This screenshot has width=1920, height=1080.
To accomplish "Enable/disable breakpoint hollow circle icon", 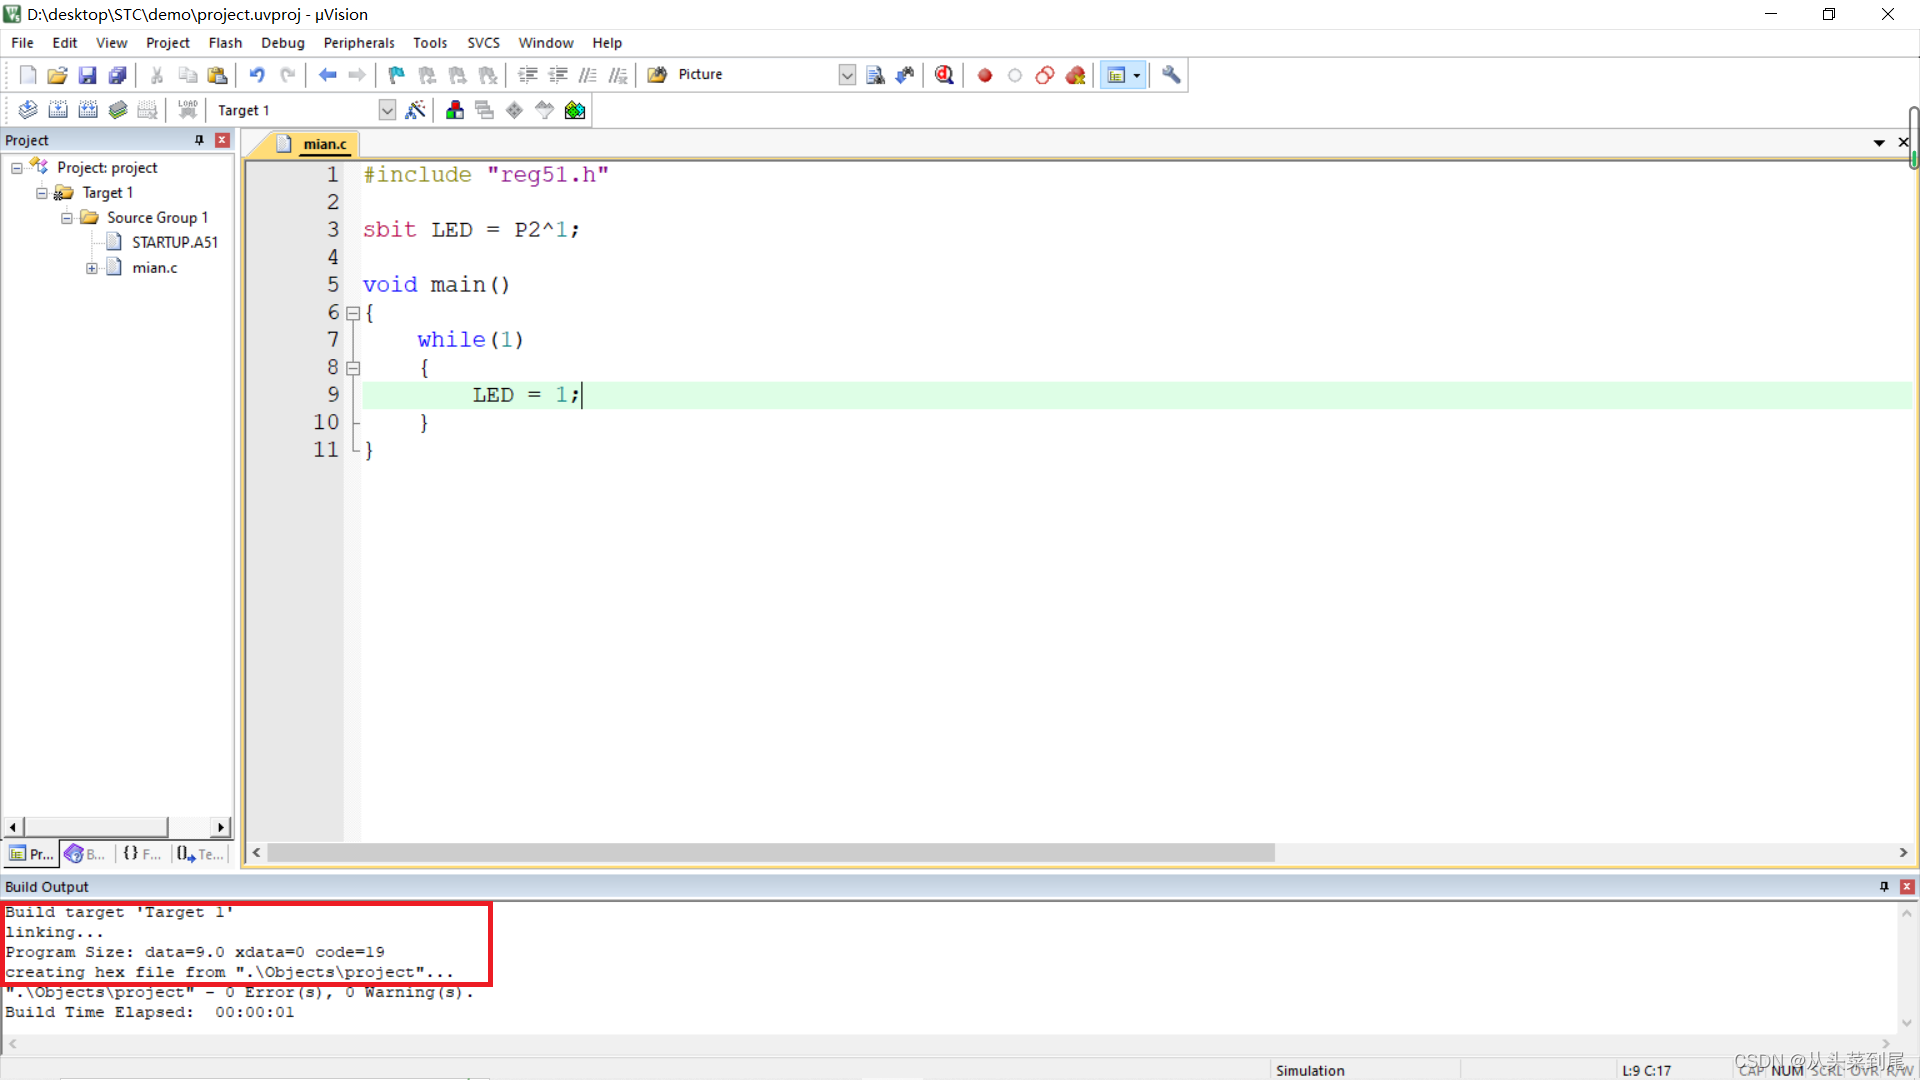I will click(1015, 75).
